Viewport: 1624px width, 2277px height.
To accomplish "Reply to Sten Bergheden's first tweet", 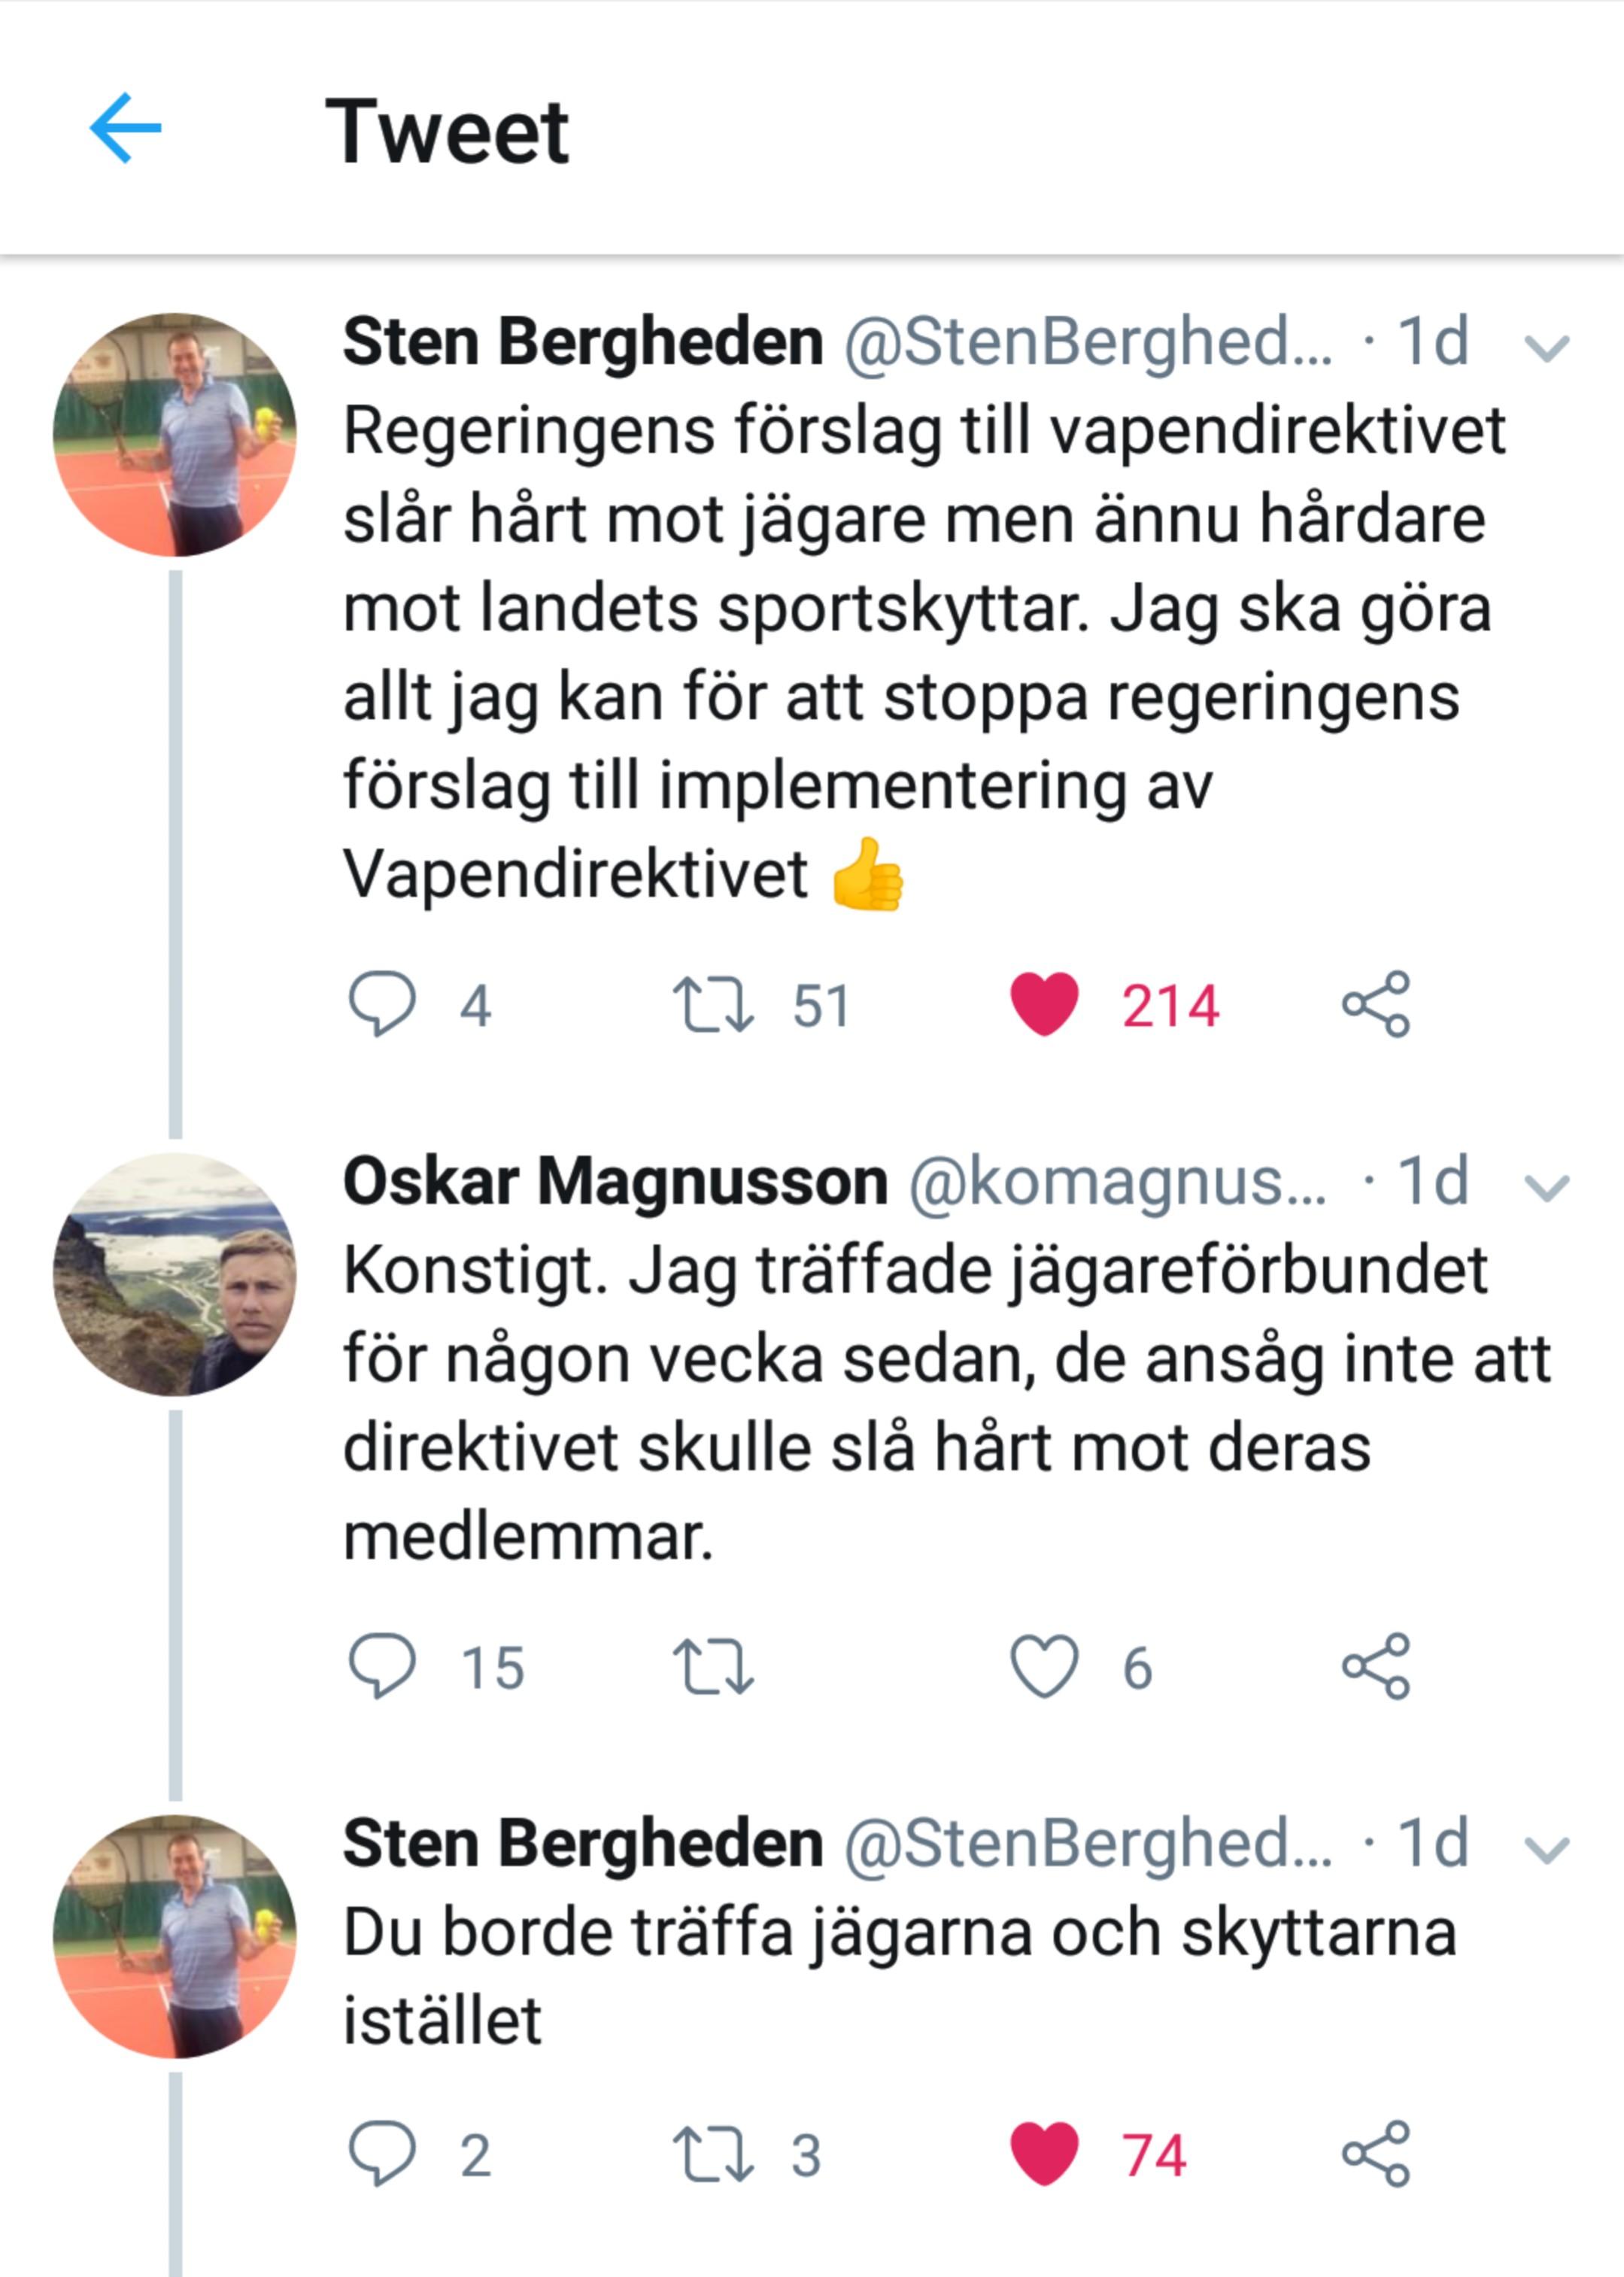I will [x=382, y=1003].
